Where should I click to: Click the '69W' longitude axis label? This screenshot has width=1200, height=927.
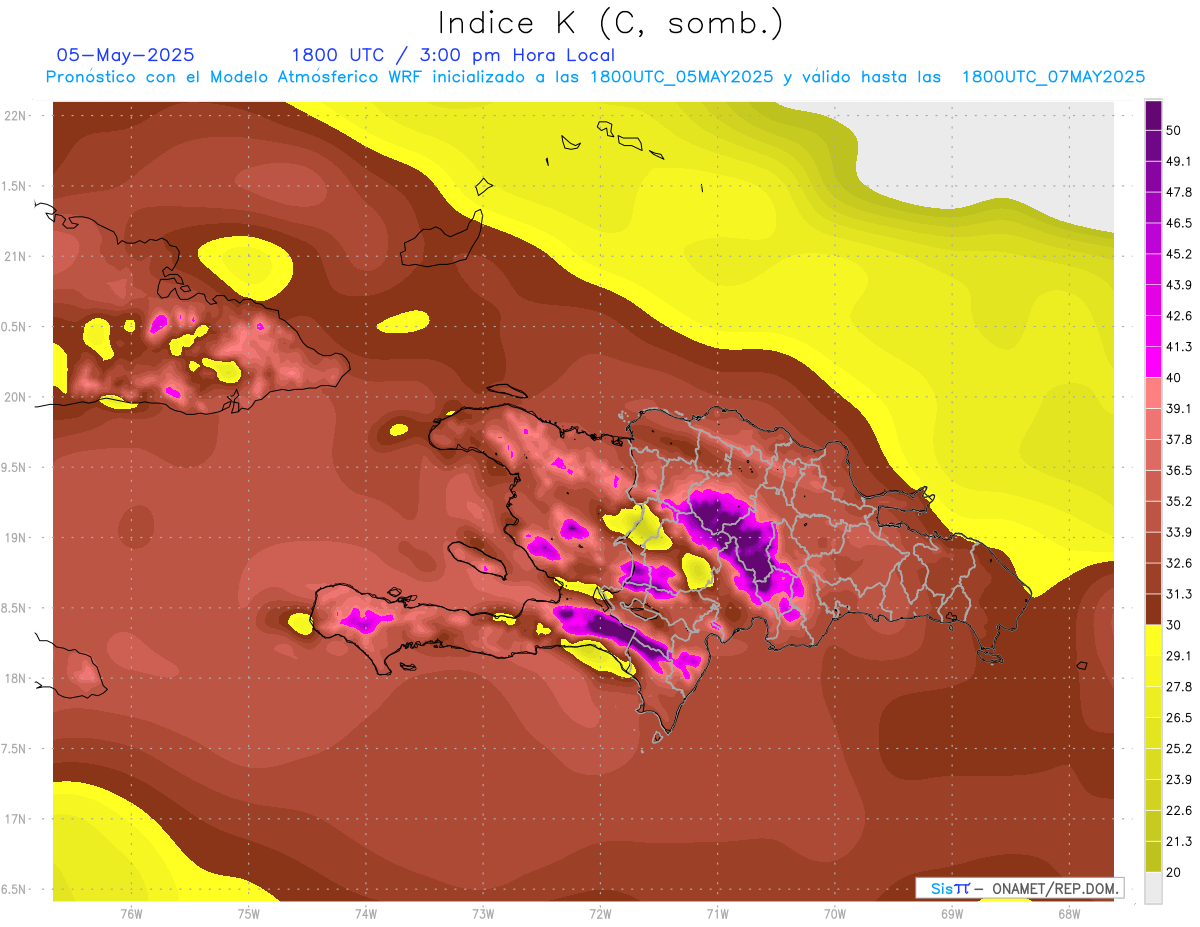[x=952, y=914]
